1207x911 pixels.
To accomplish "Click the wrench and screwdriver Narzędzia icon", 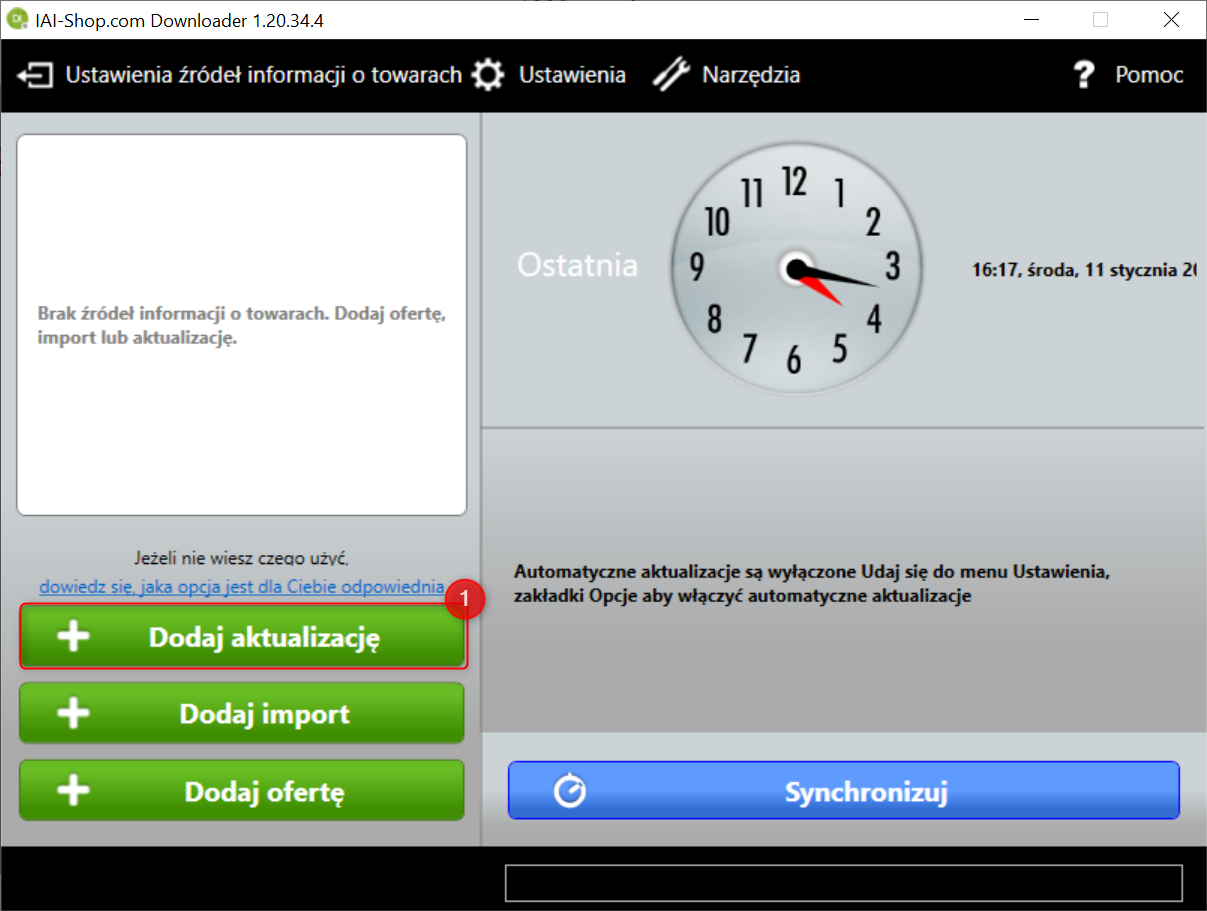I will point(671,76).
